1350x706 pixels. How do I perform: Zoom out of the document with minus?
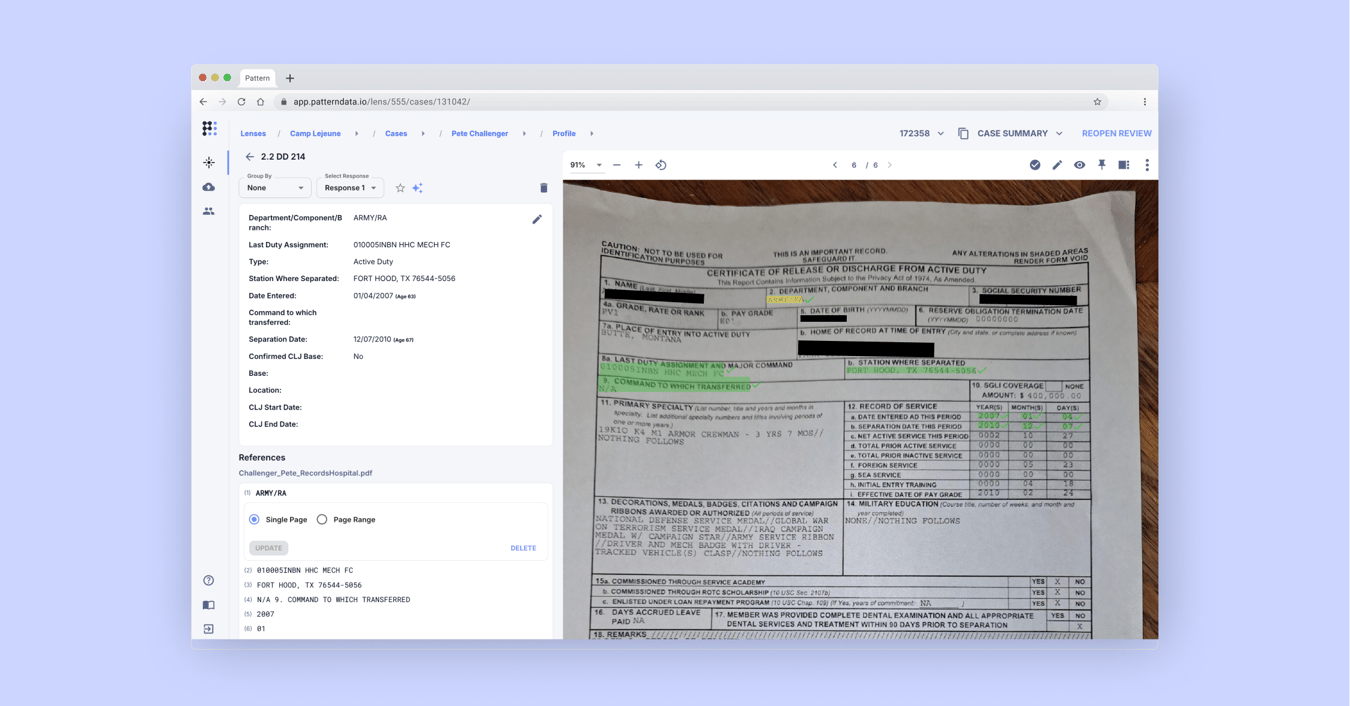(617, 165)
